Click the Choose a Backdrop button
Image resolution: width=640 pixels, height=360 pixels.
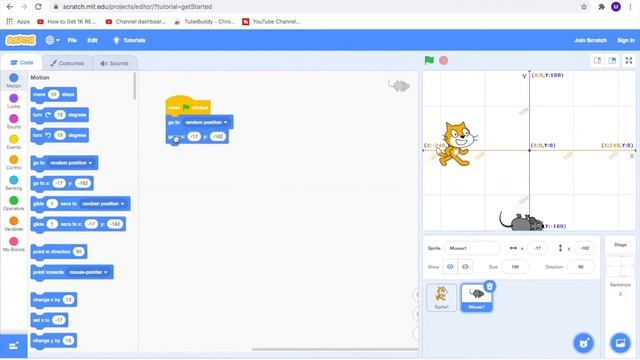tap(620, 342)
